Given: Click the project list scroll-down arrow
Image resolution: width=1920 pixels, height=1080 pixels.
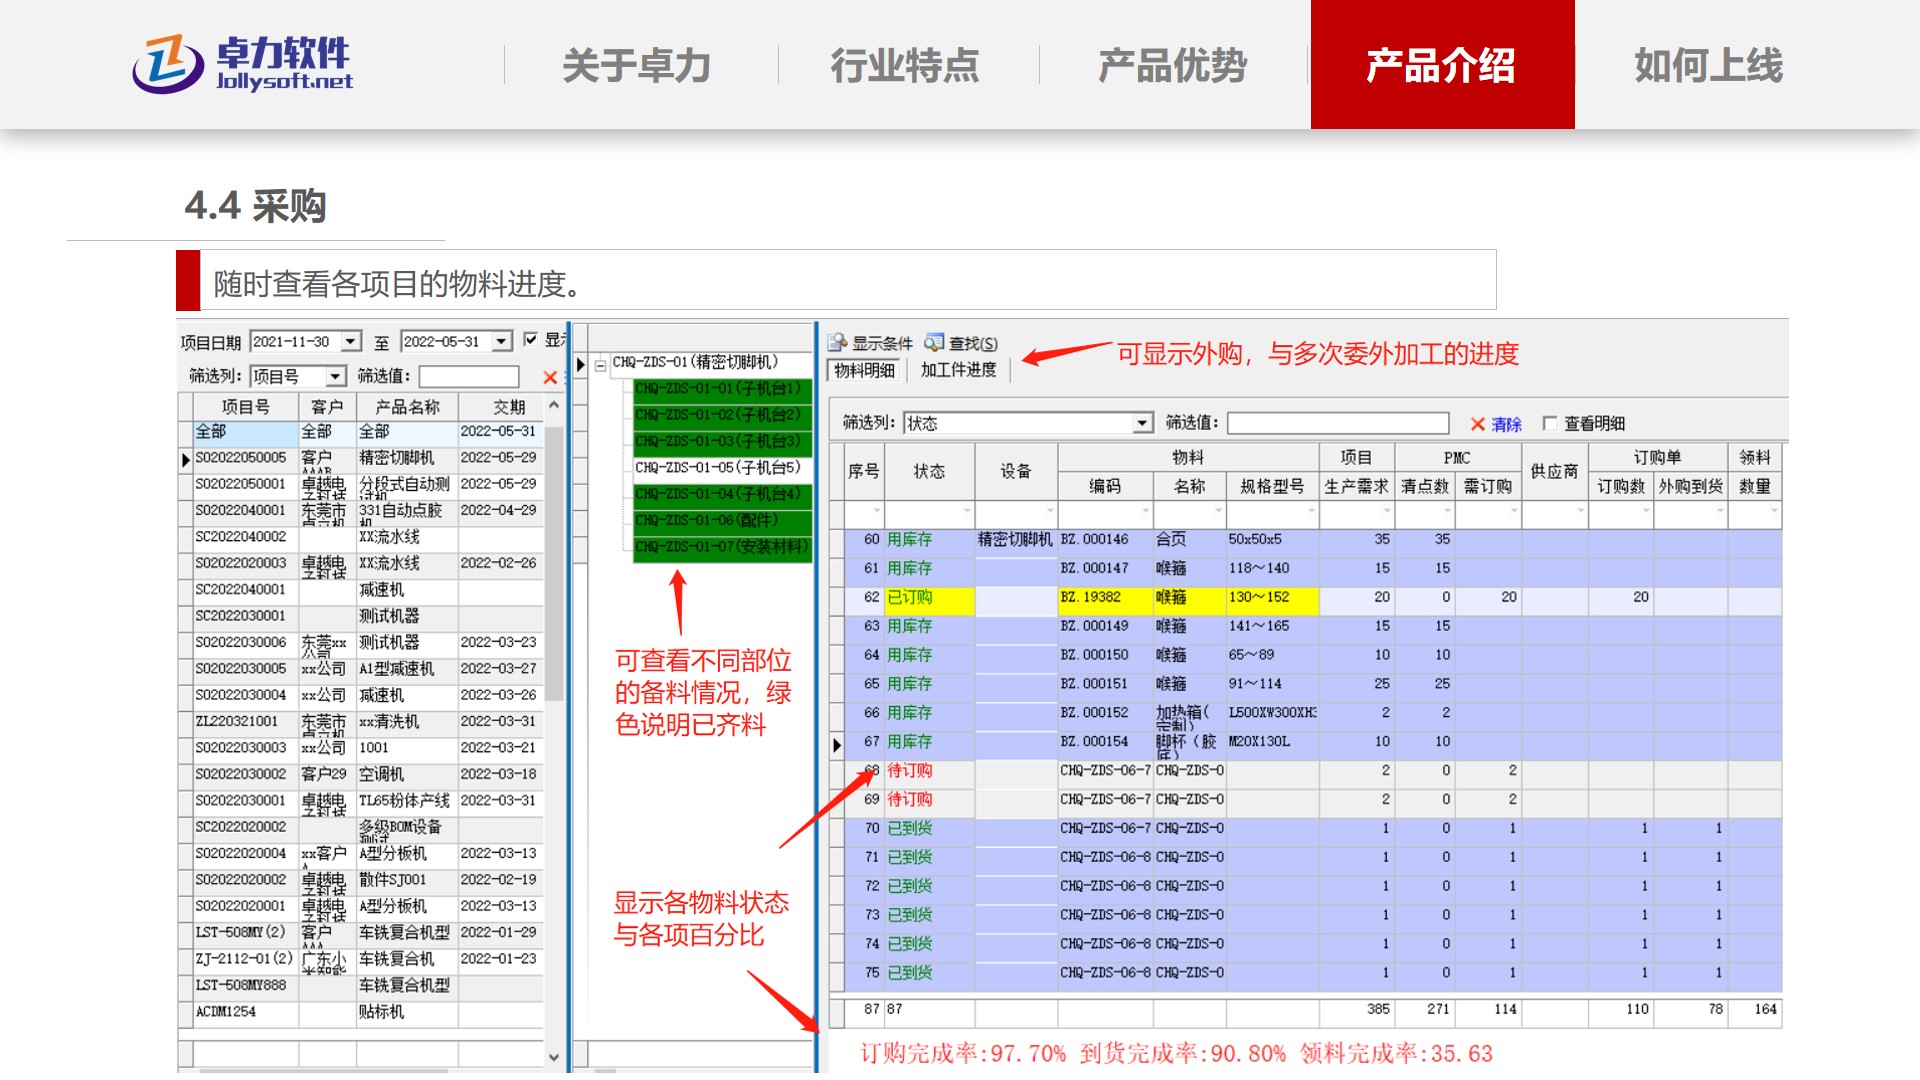Looking at the screenshot, I should 554,1057.
